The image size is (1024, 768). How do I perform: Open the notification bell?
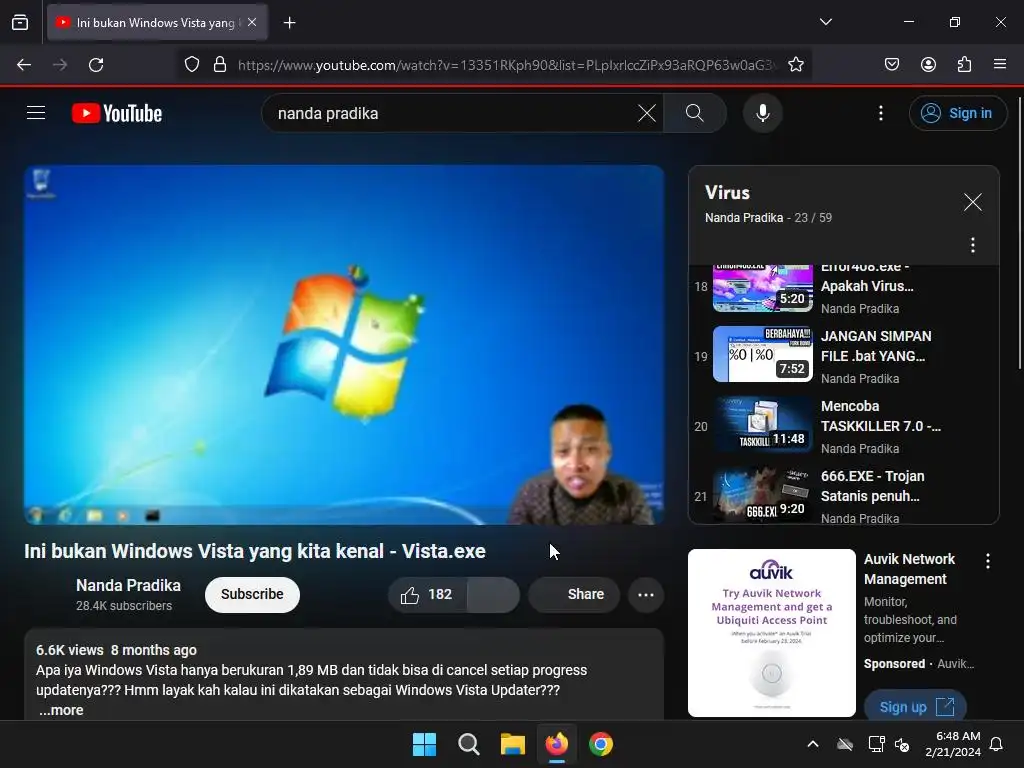coord(997,744)
